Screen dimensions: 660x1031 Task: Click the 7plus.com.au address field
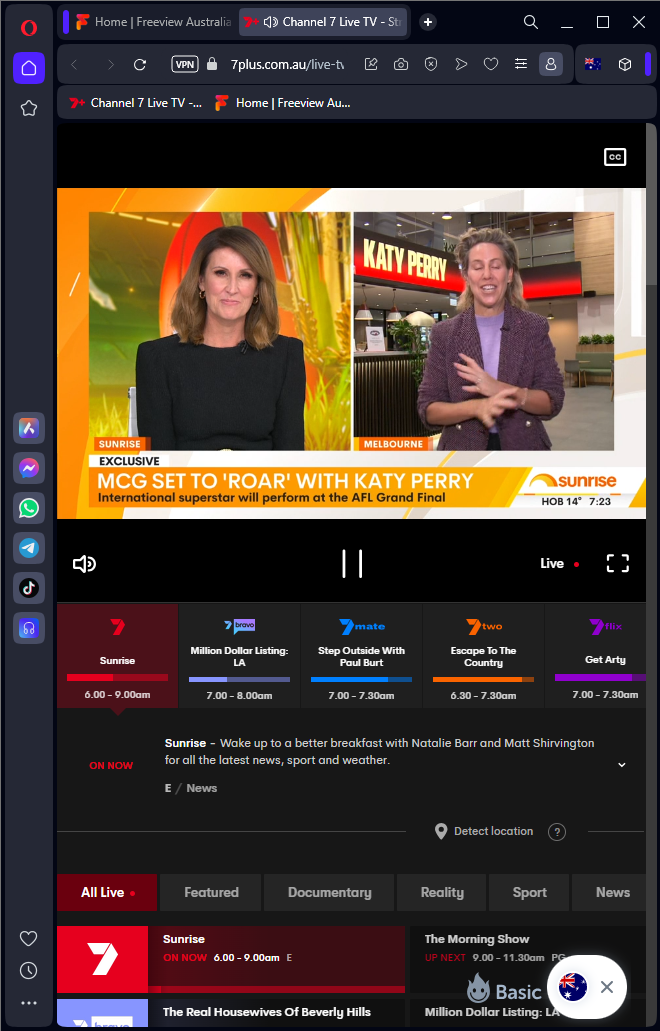click(x=287, y=64)
